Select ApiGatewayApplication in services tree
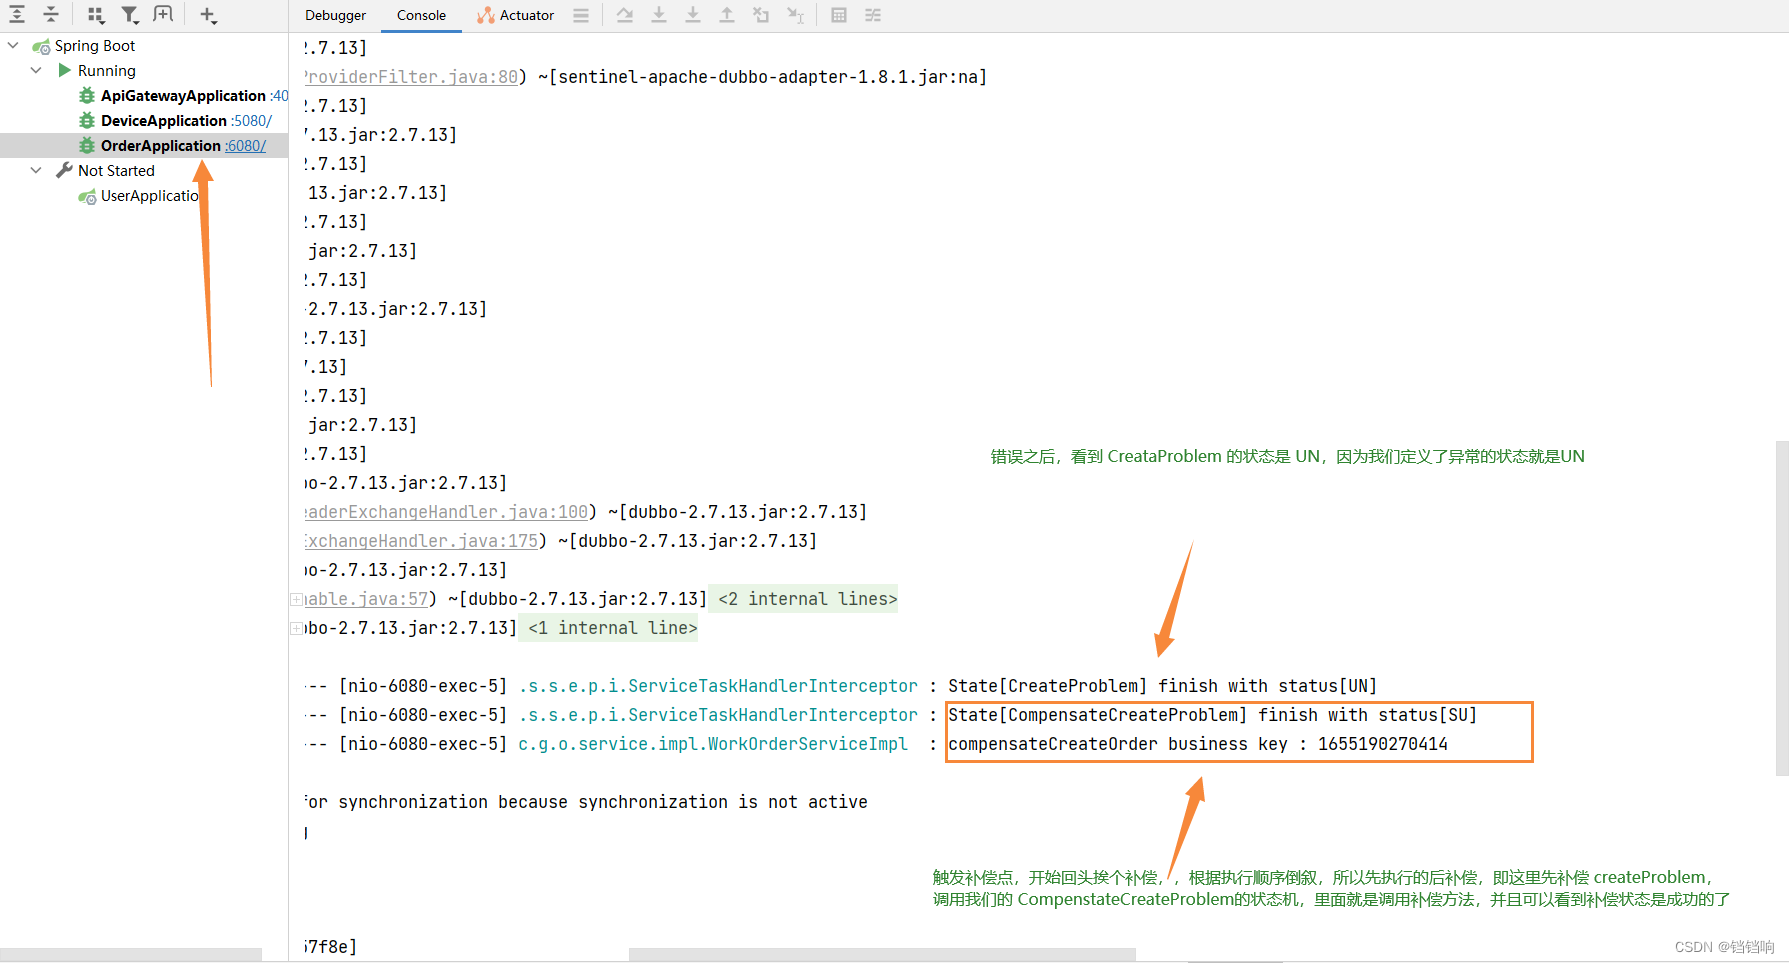 (x=183, y=96)
